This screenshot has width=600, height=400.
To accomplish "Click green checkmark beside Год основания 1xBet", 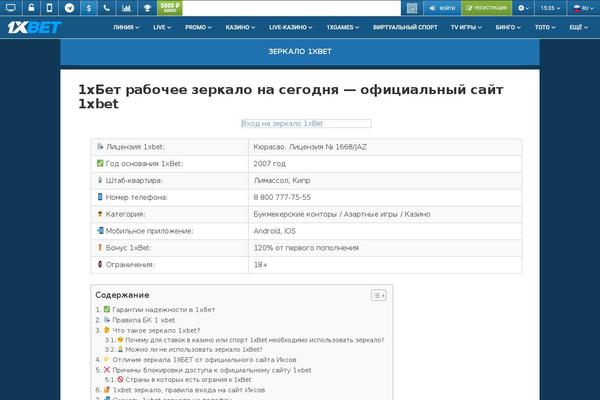I will pos(100,163).
